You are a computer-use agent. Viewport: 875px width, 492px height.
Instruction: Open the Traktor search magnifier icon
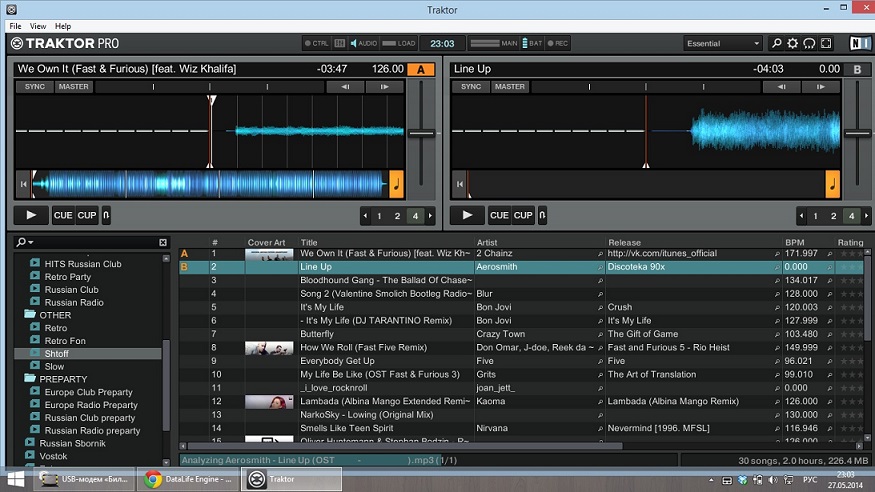776,43
